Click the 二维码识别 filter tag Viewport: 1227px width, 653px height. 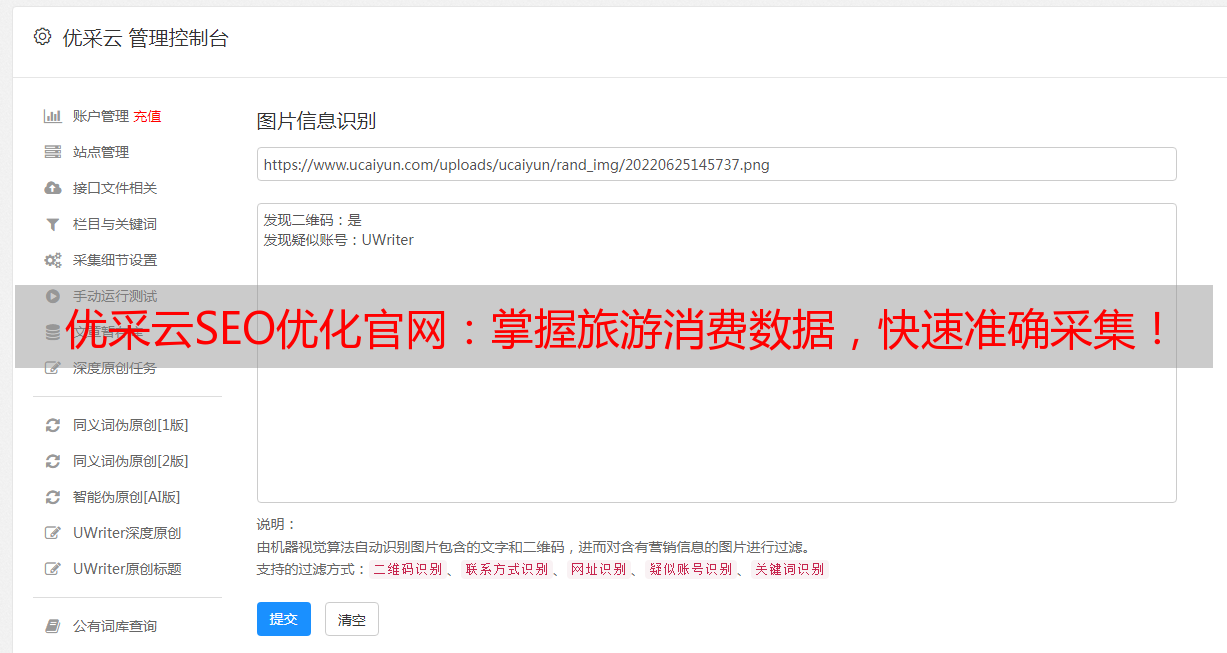click(x=407, y=569)
